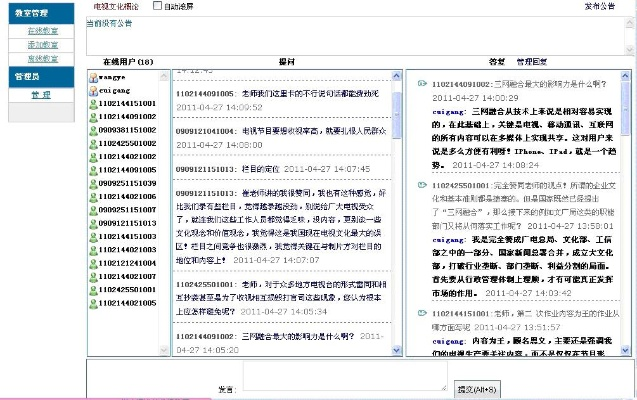Select the 答复 heading tab
The height and width of the screenshot is (400, 637).
point(496,62)
